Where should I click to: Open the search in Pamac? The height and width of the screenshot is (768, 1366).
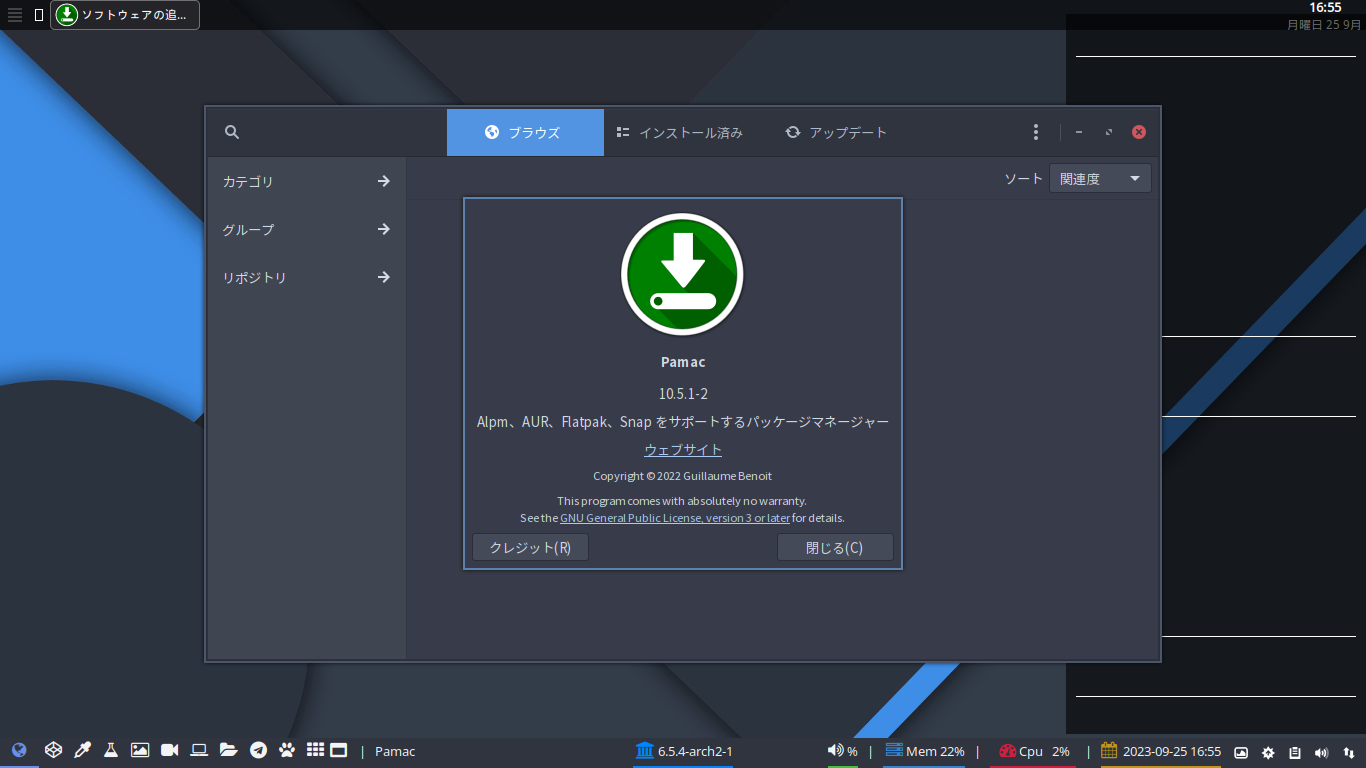click(231, 131)
